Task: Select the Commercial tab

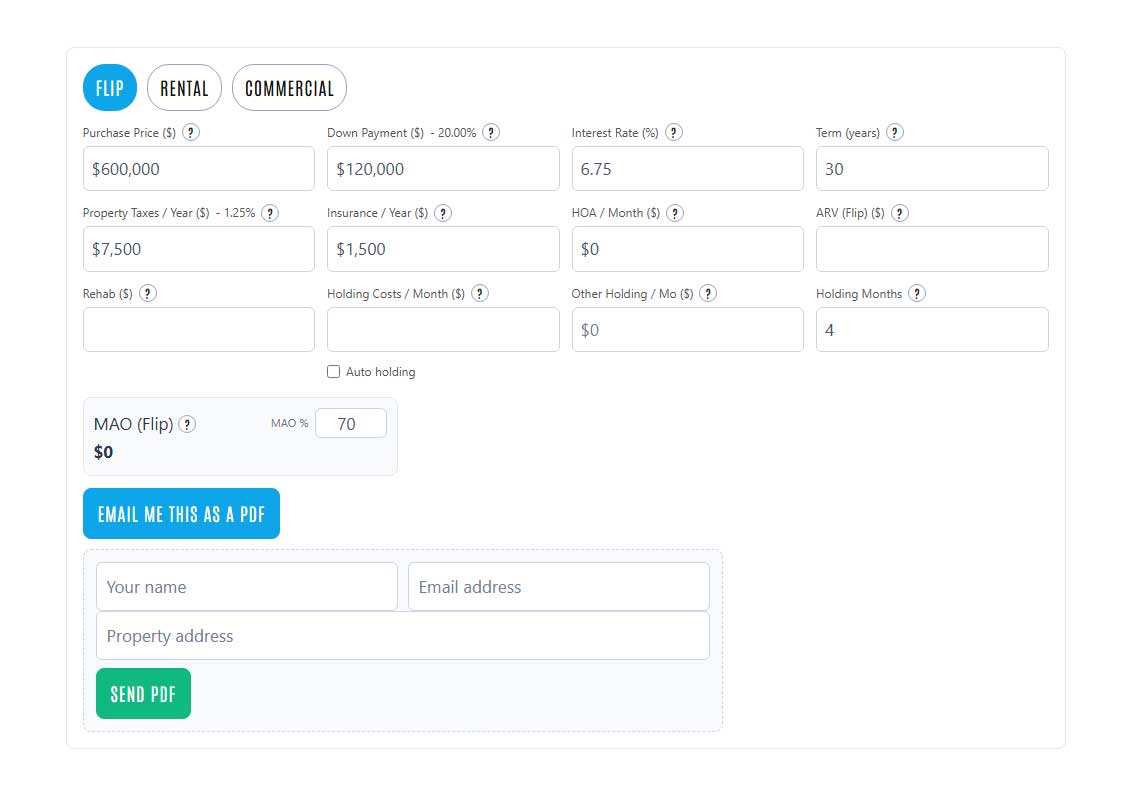Action: coord(289,88)
